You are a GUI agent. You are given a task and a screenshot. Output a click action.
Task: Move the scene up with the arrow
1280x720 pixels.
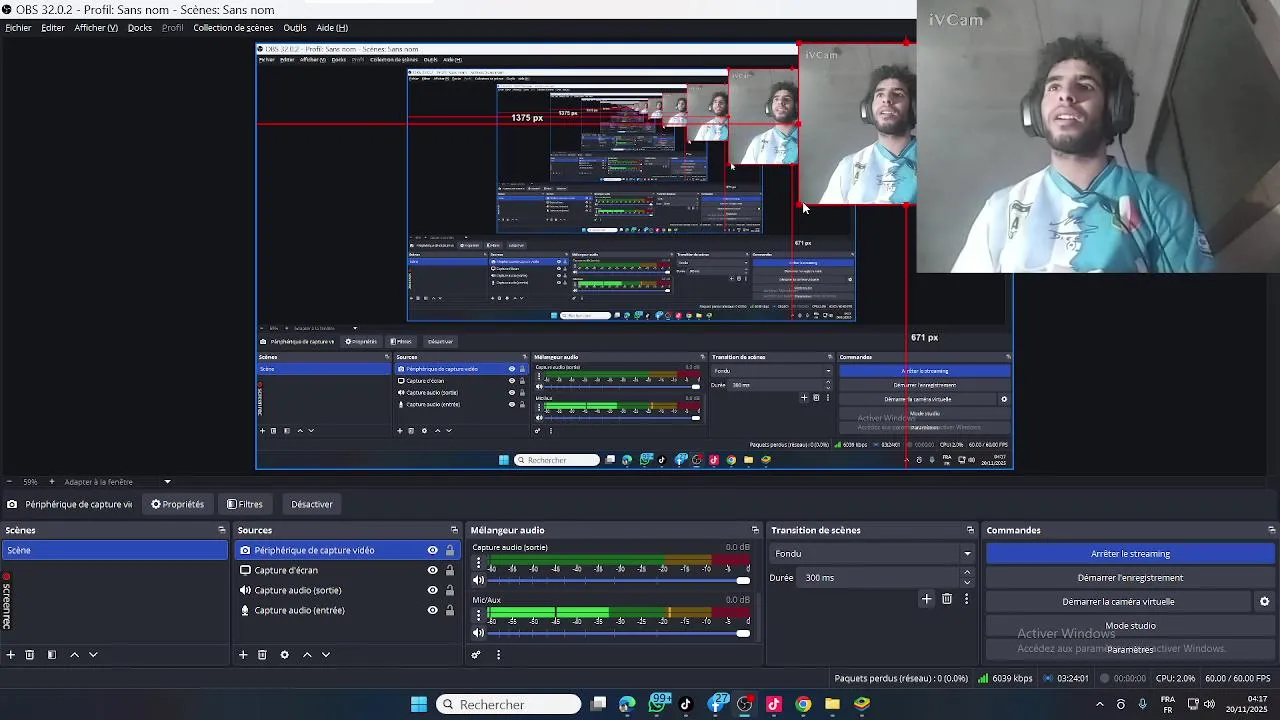click(74, 655)
